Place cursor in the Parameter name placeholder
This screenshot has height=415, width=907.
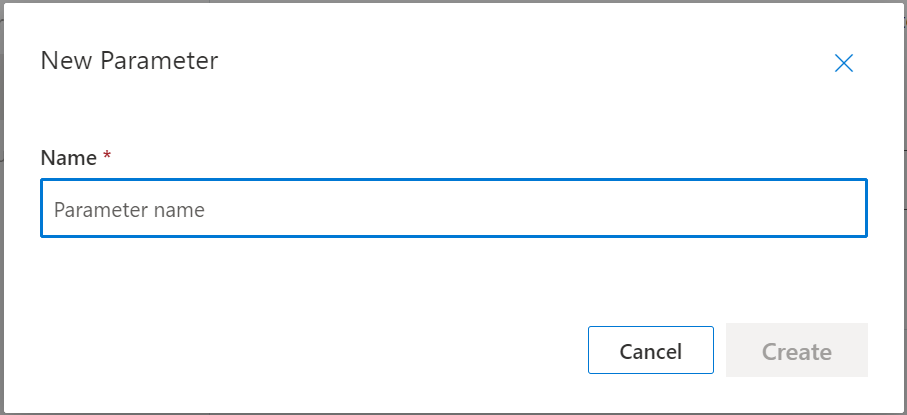click(x=130, y=210)
